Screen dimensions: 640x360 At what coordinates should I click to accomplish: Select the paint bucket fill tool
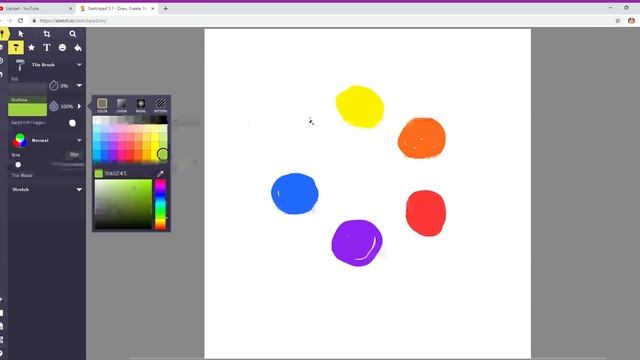click(78, 48)
